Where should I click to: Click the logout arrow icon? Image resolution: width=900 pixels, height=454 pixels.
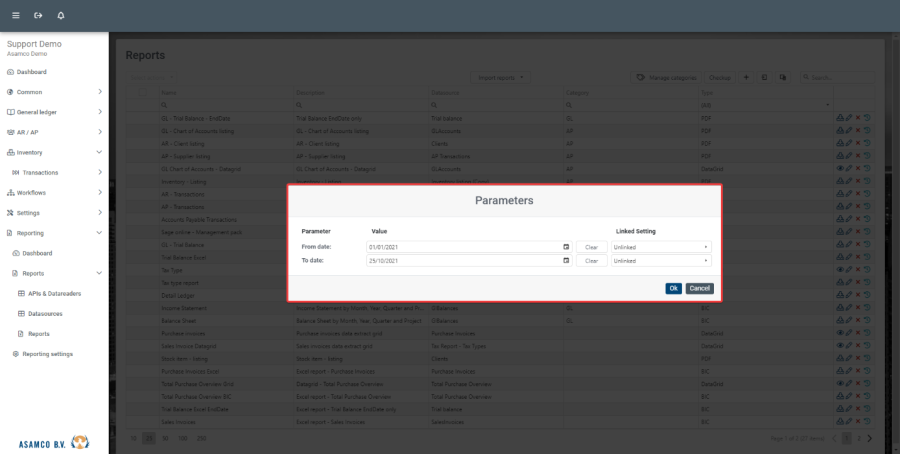pos(38,16)
